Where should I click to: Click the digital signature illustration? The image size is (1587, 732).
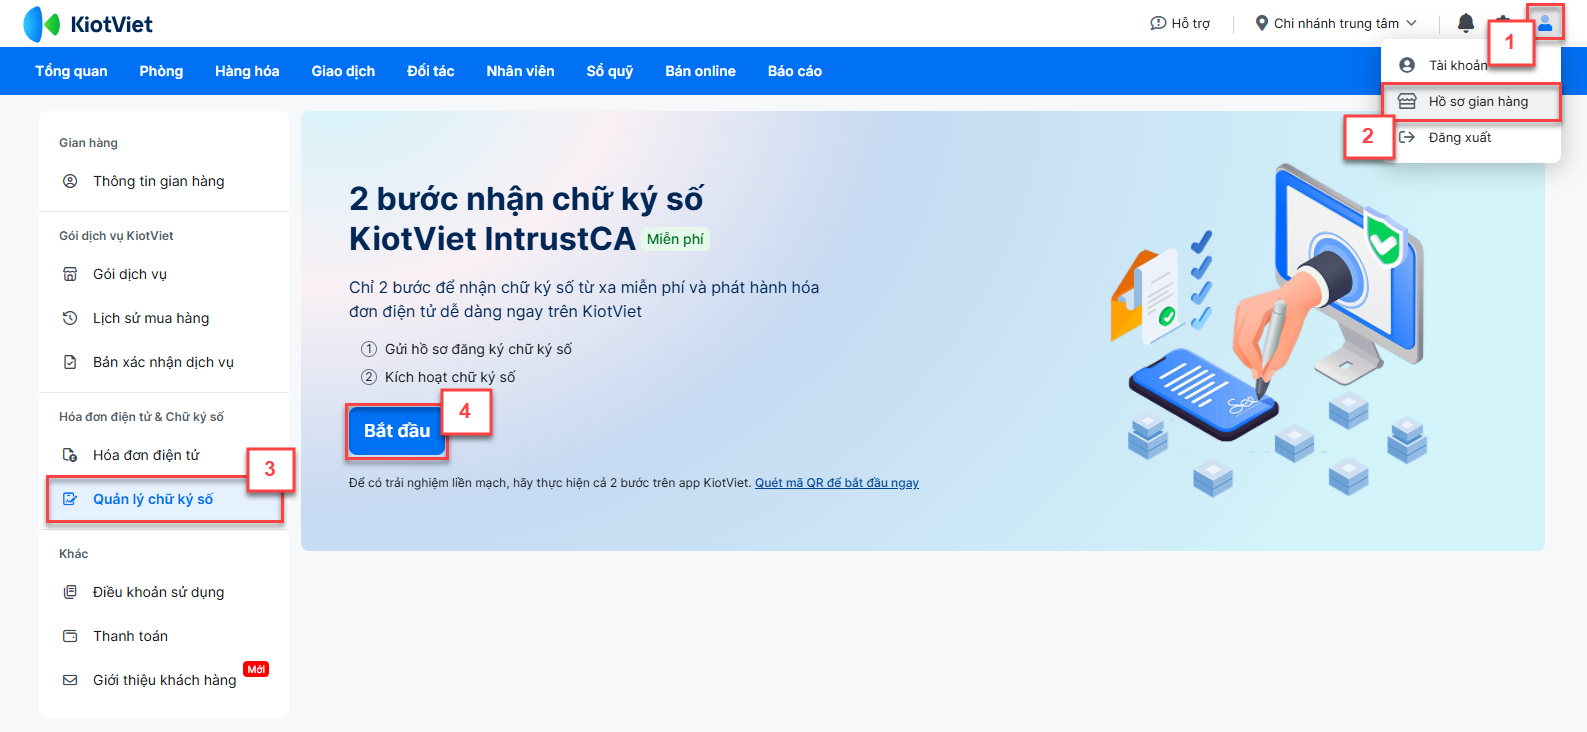[x=1270, y=330]
